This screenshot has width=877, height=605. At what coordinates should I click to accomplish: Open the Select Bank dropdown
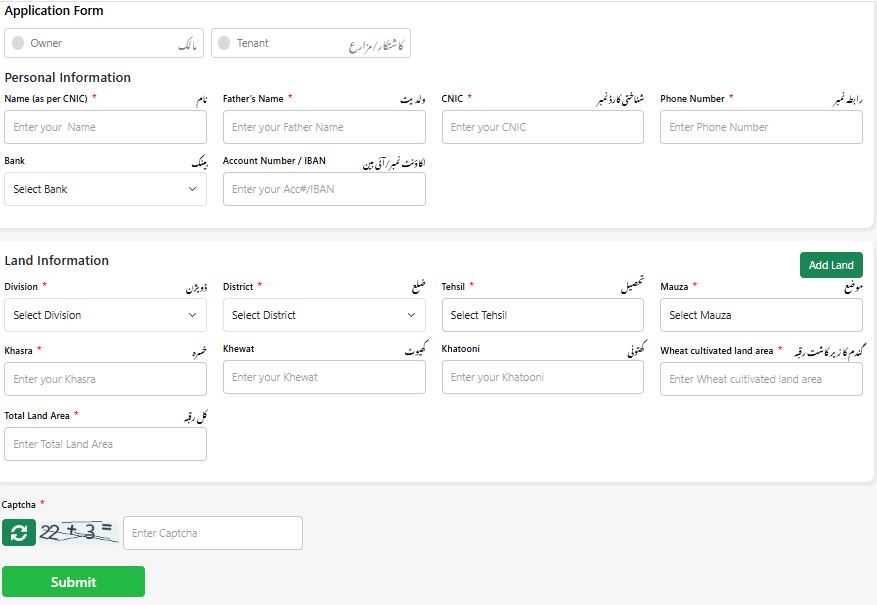[x=105, y=189]
